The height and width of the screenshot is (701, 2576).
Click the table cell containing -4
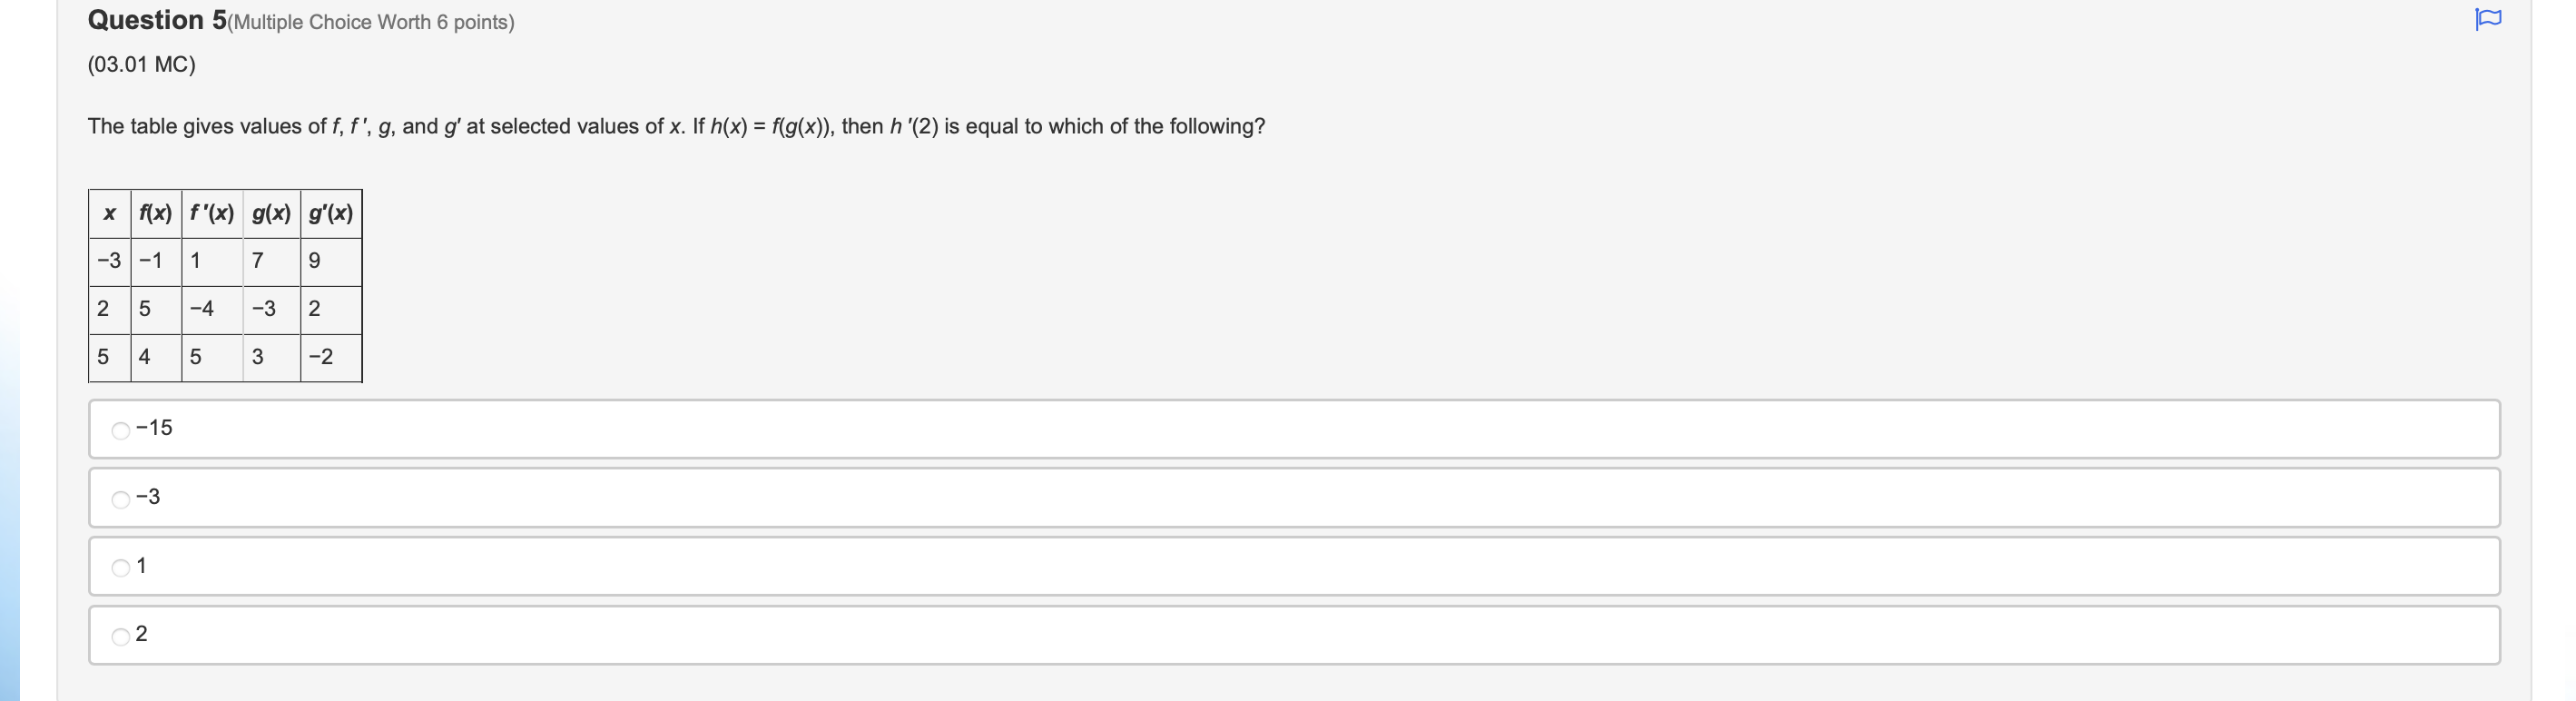(204, 309)
